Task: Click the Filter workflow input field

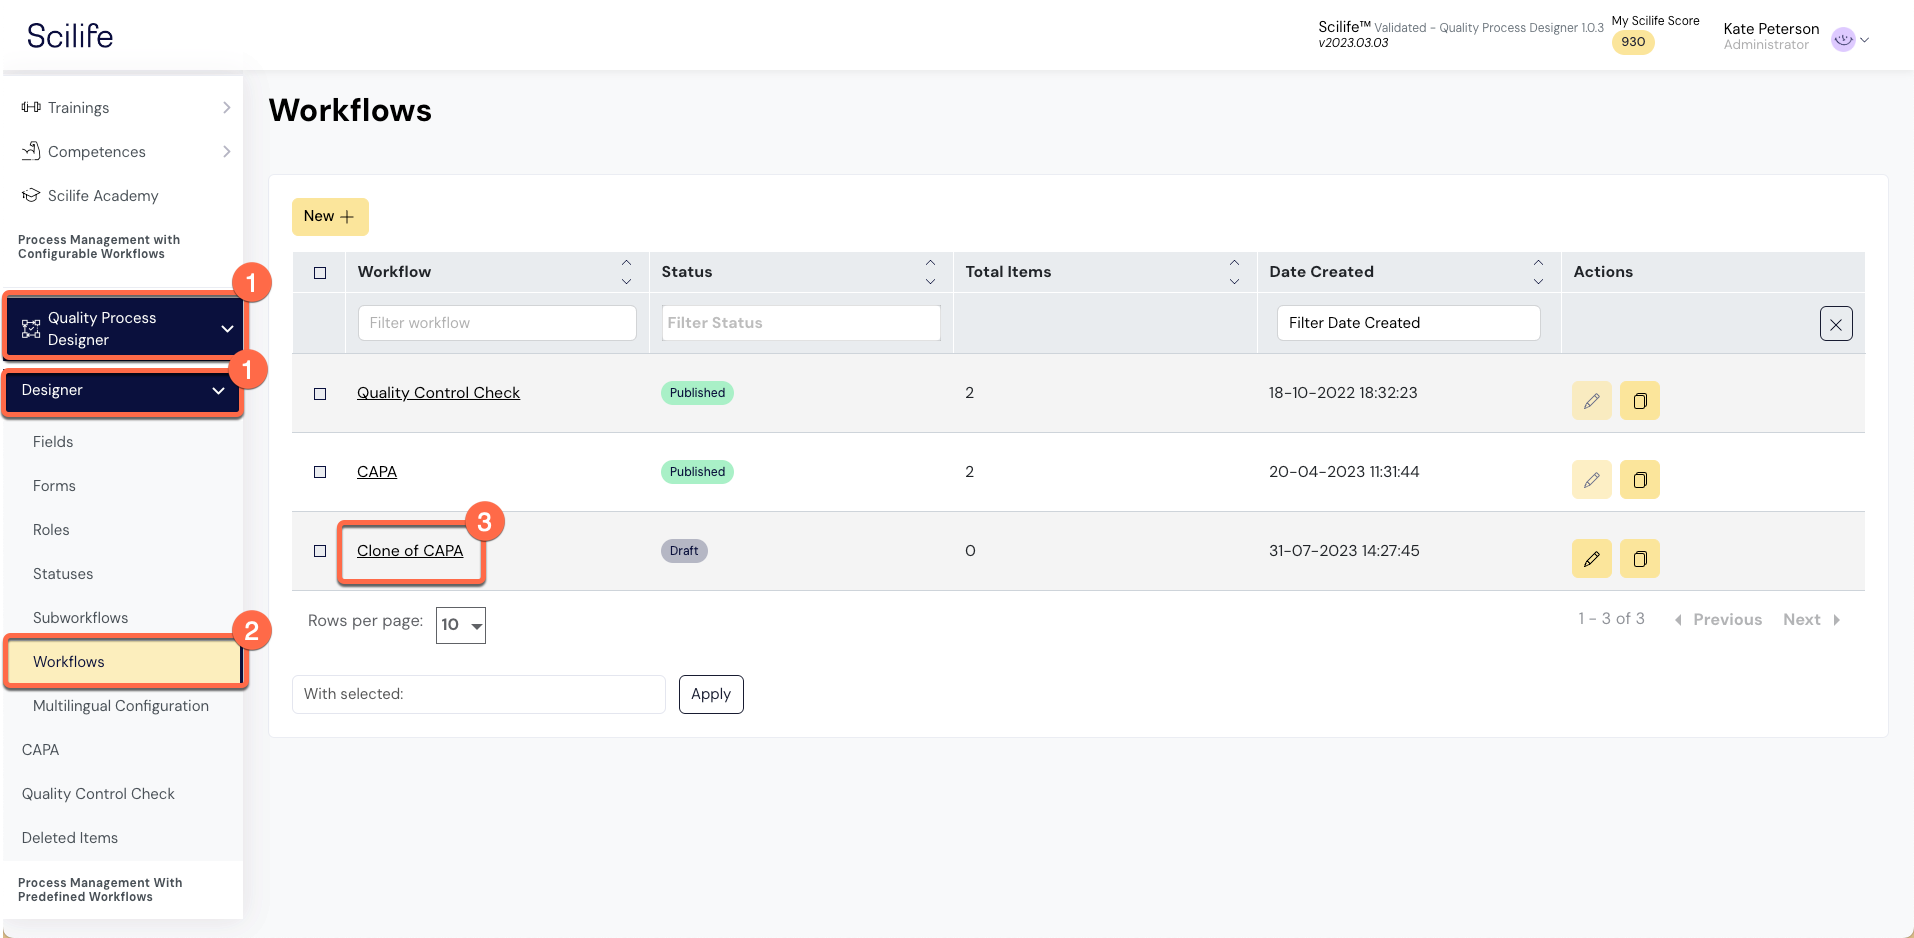Action: point(497,323)
